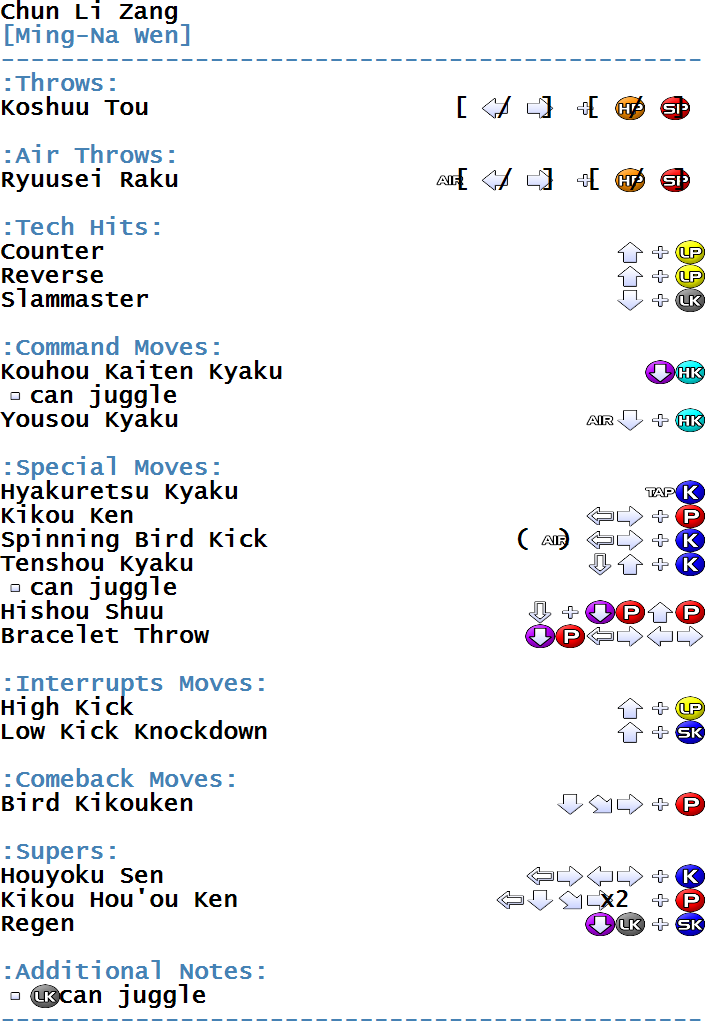Click the Bracelet Throw move name
Image resolution: width=705 pixels, height=1032 pixels.
coord(105,636)
